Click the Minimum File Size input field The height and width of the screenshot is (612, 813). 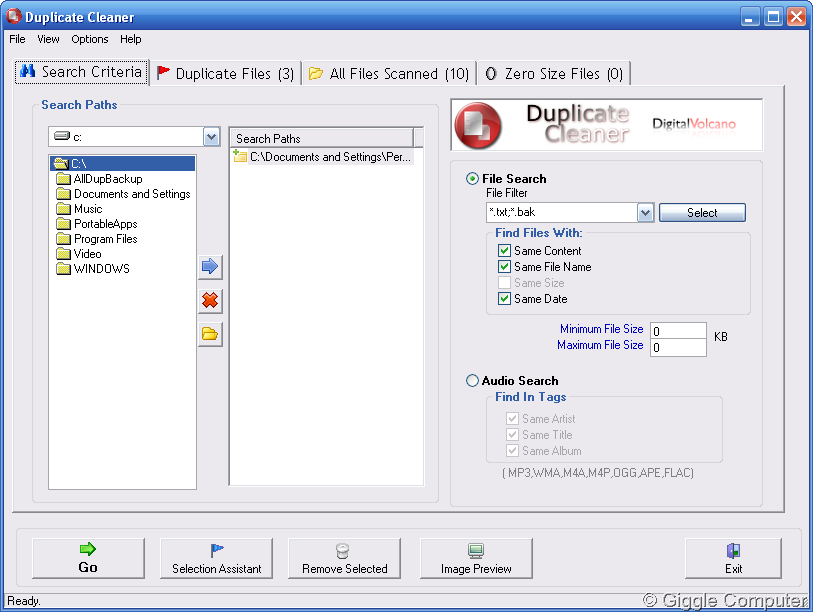point(678,331)
